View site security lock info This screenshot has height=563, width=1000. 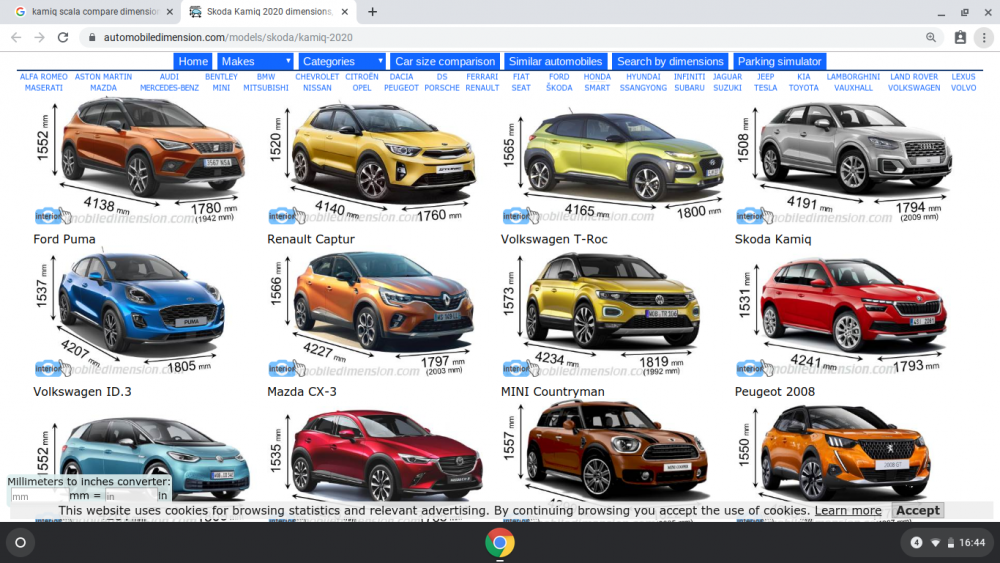[x=92, y=38]
